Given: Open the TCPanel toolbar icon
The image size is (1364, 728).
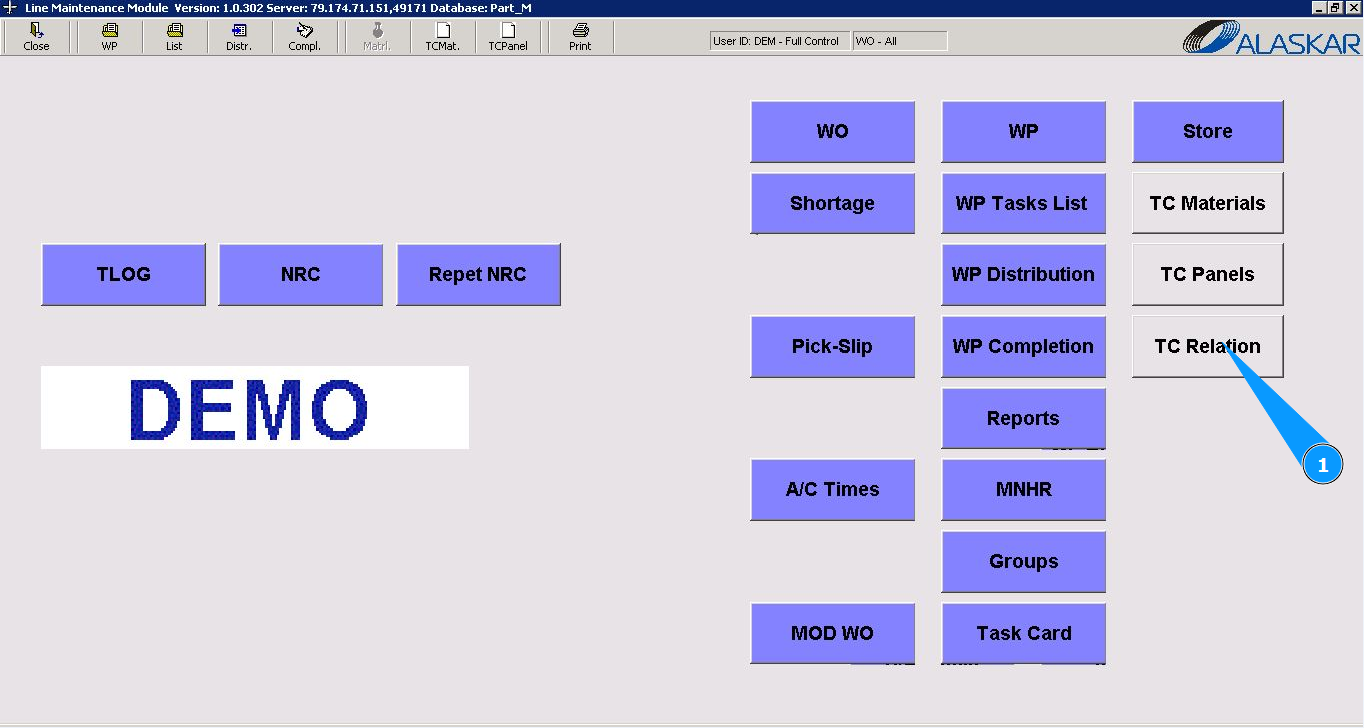Looking at the screenshot, I should pyautogui.click(x=507, y=37).
